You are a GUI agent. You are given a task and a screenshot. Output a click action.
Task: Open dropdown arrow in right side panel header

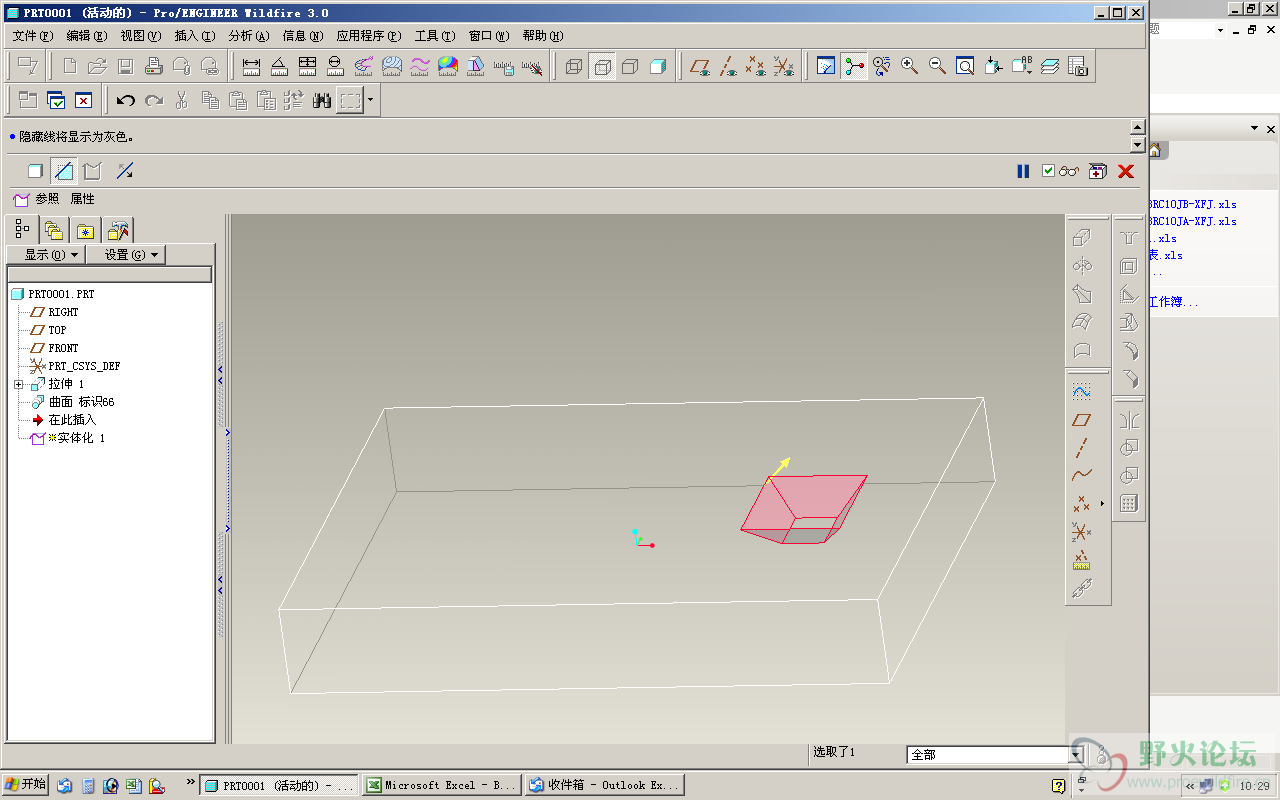click(x=1255, y=129)
